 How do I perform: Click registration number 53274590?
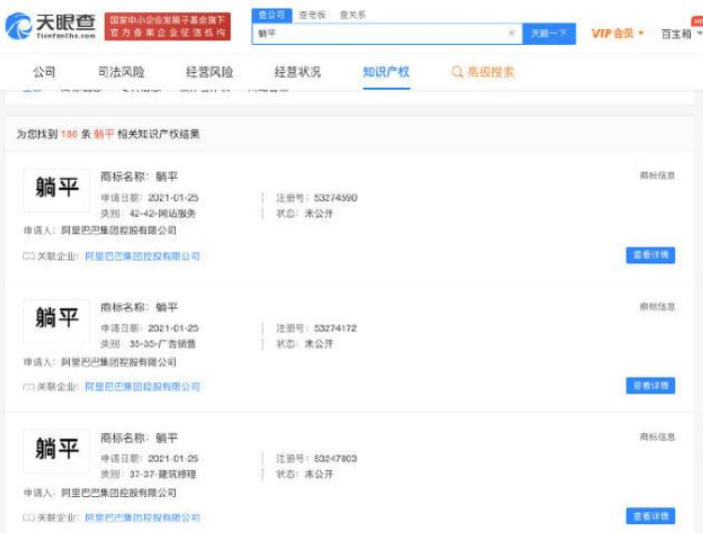pyautogui.click(x=335, y=198)
